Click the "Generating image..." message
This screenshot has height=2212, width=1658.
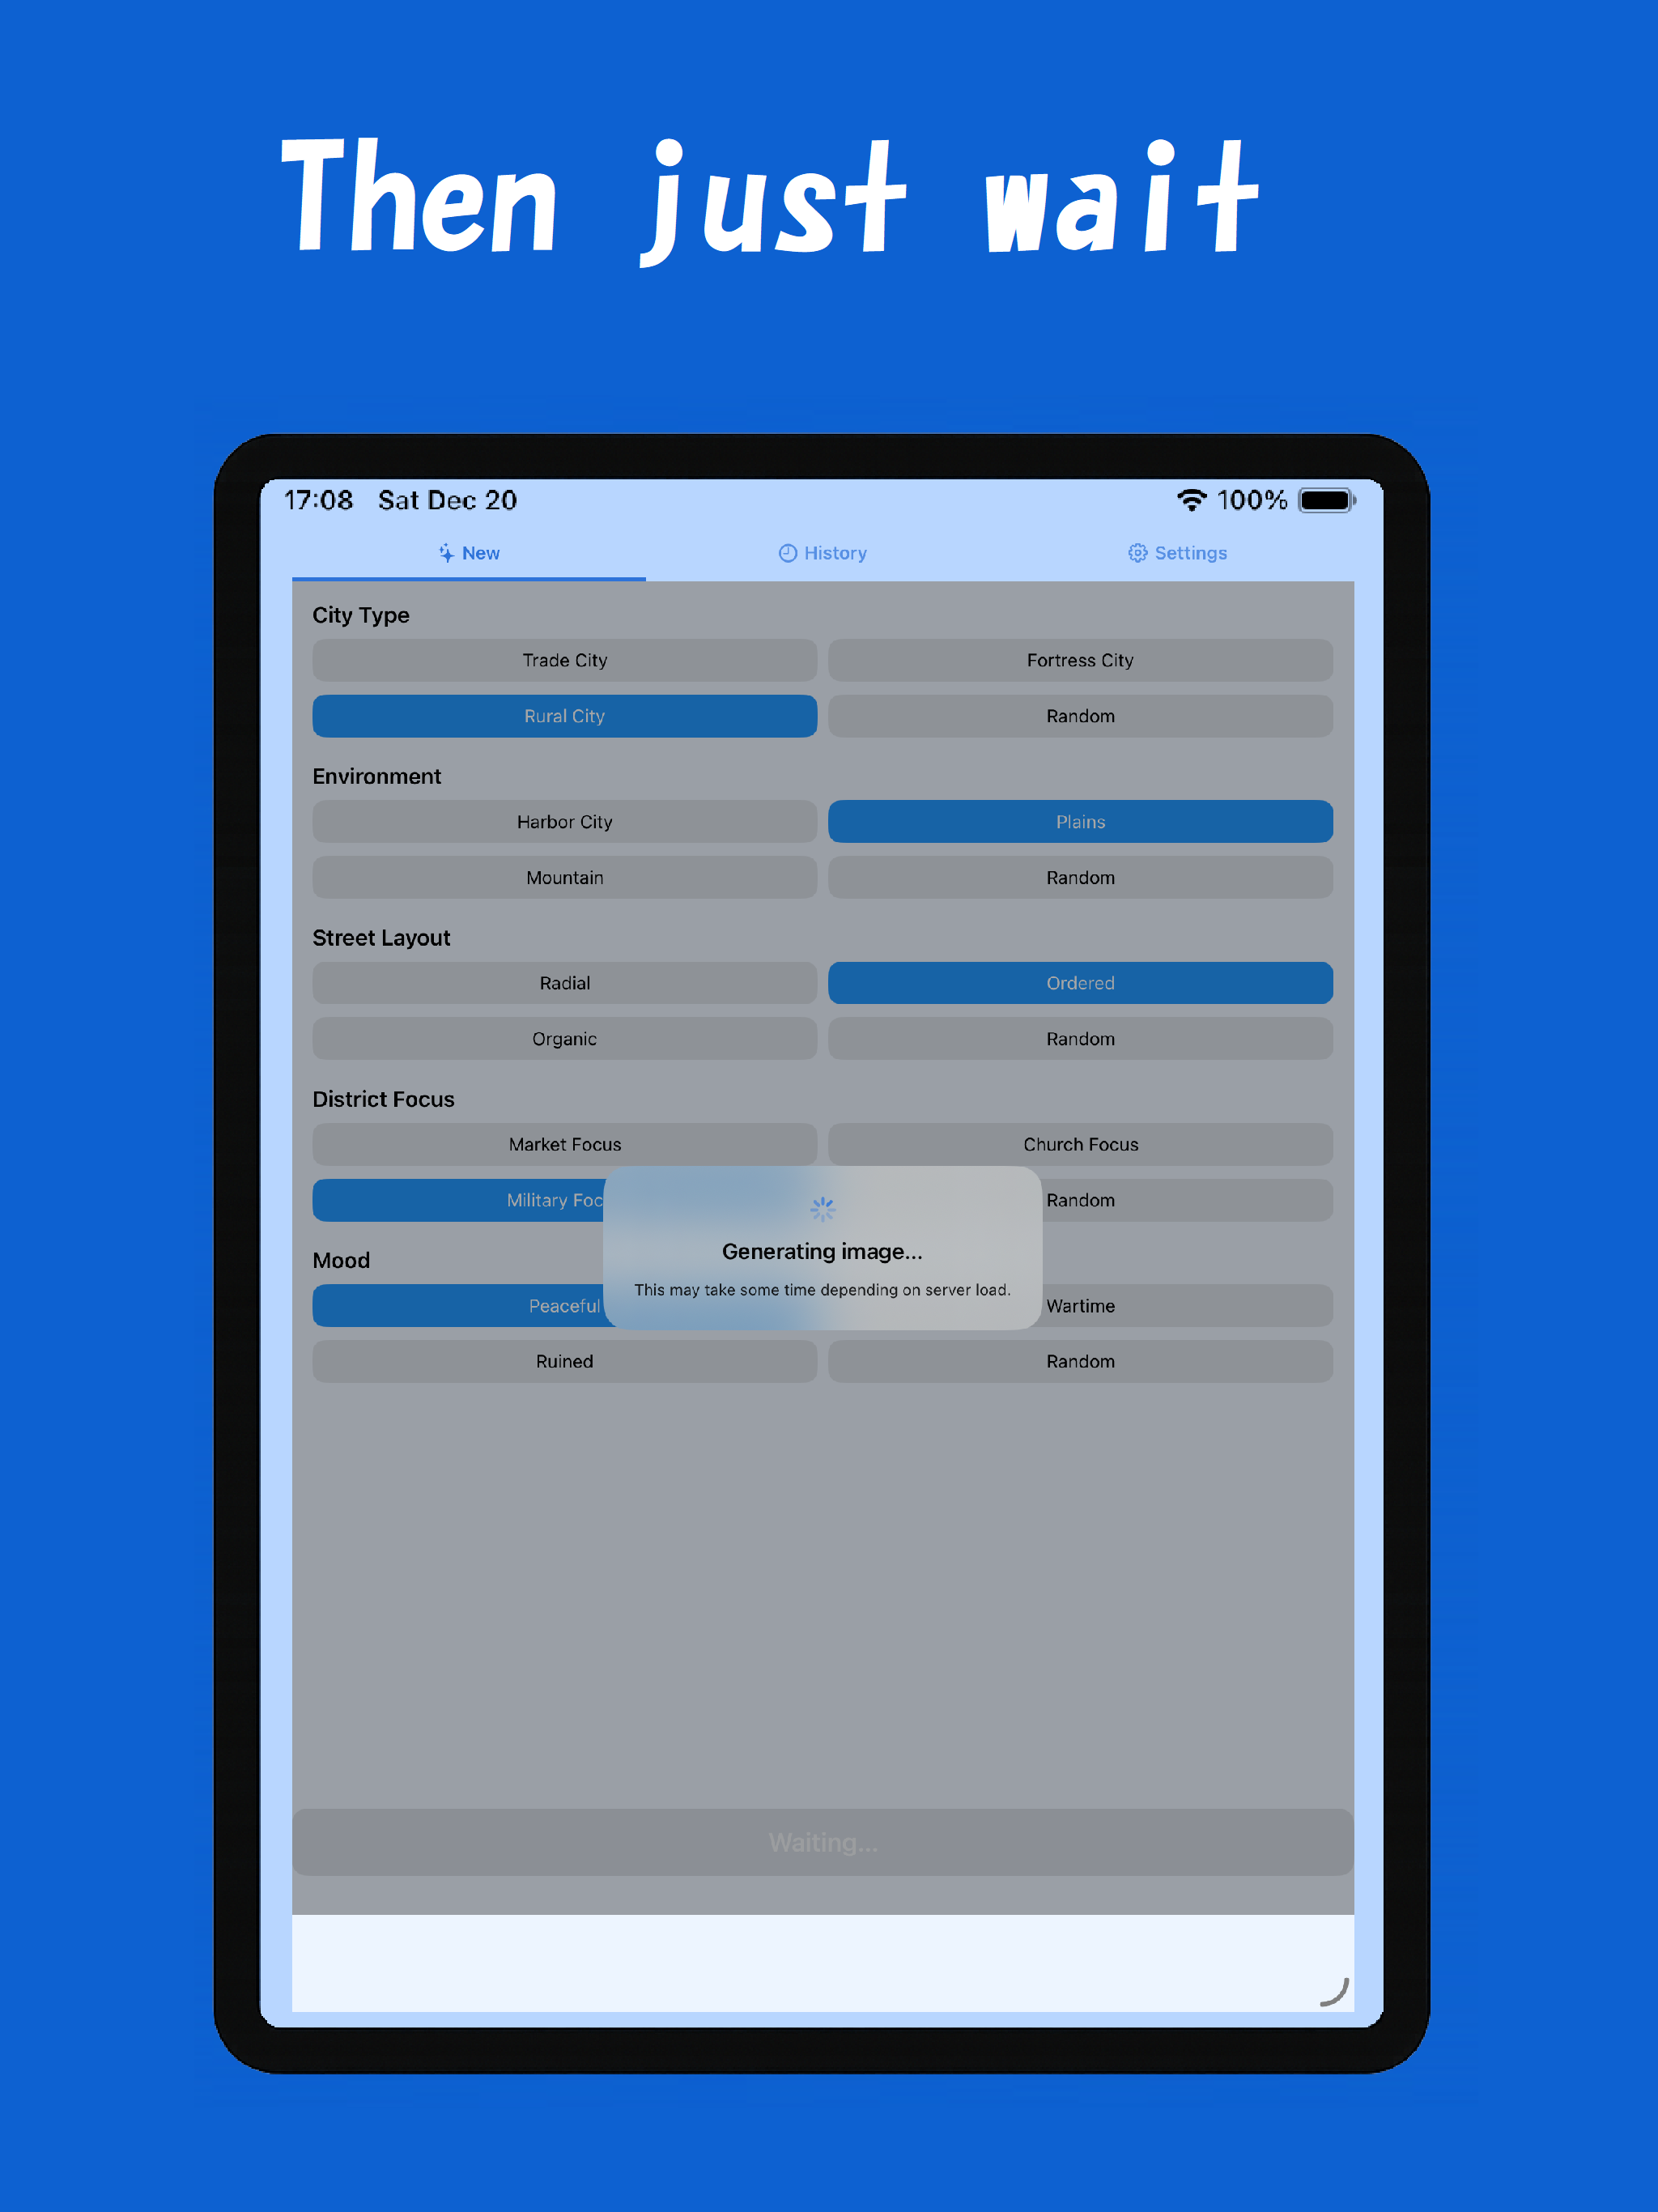[822, 1251]
